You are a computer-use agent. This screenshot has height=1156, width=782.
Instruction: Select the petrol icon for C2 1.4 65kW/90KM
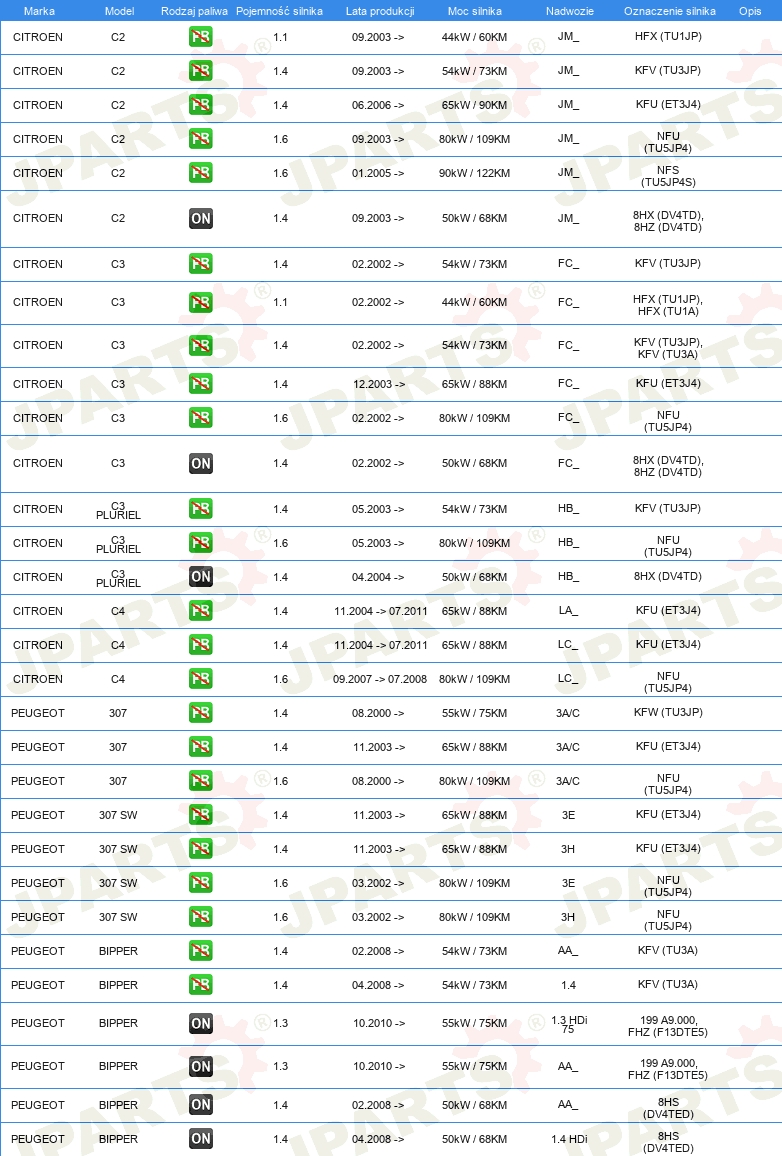(200, 105)
